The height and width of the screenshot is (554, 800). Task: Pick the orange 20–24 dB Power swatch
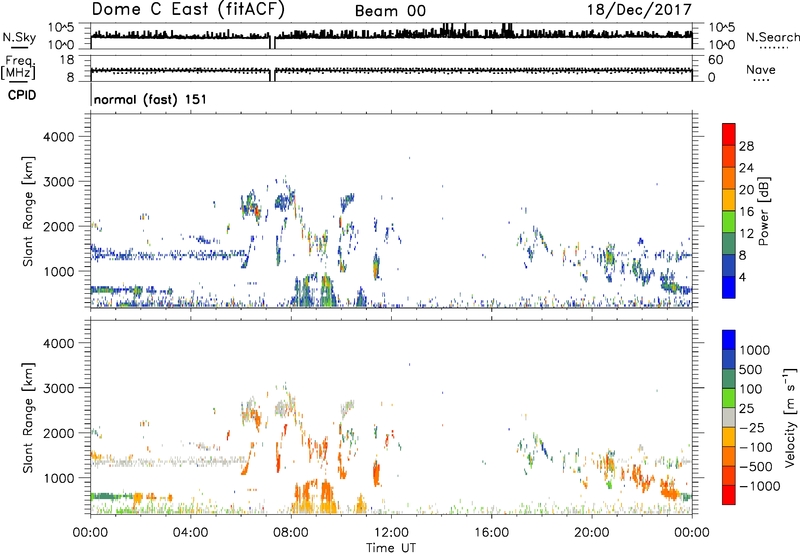(729, 178)
